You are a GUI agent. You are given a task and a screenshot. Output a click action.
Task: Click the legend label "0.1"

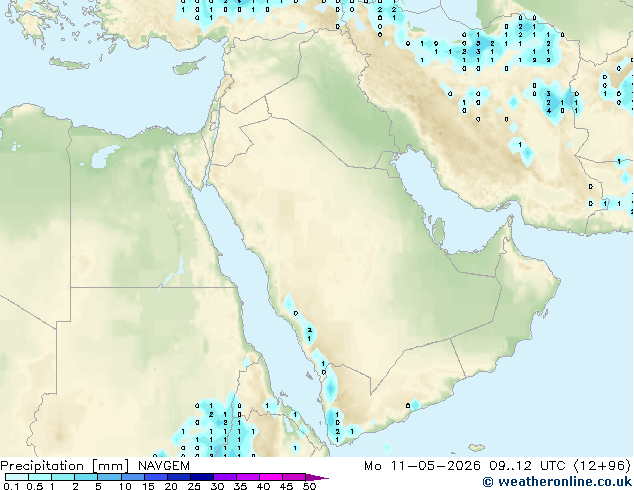pos(11,486)
